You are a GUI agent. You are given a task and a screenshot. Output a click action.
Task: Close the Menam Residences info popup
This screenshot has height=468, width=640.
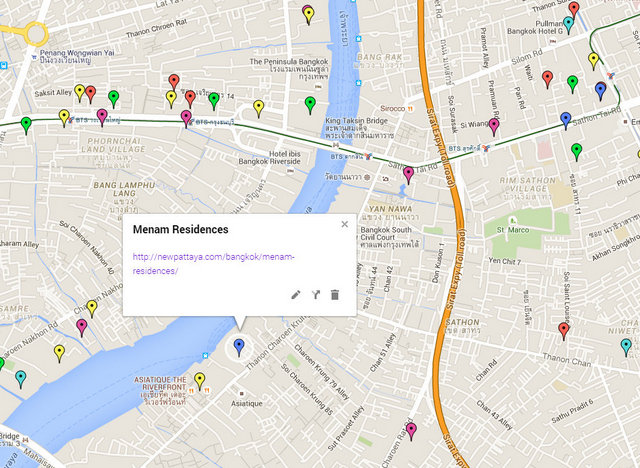pos(344,224)
